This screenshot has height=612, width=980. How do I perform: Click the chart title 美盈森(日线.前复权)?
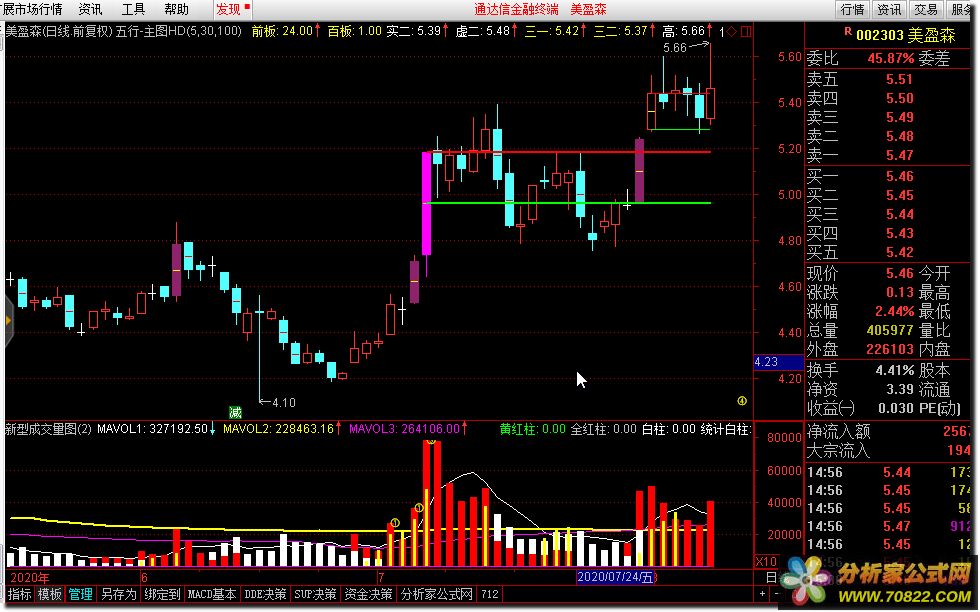pyautogui.click(x=59, y=31)
